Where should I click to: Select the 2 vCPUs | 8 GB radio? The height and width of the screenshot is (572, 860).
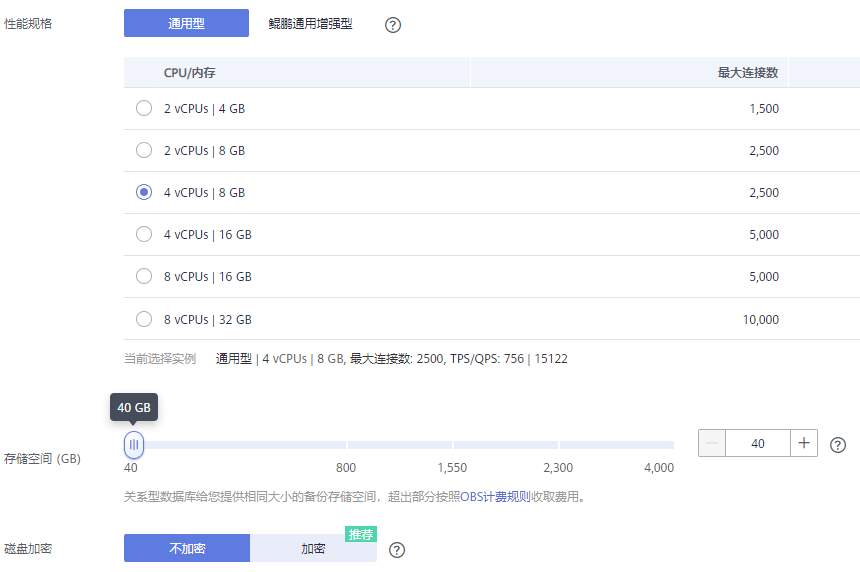(x=144, y=150)
